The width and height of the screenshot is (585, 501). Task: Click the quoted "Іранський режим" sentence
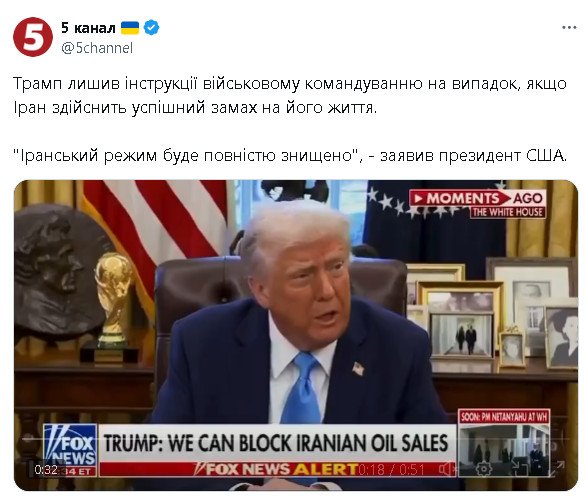coord(290,156)
